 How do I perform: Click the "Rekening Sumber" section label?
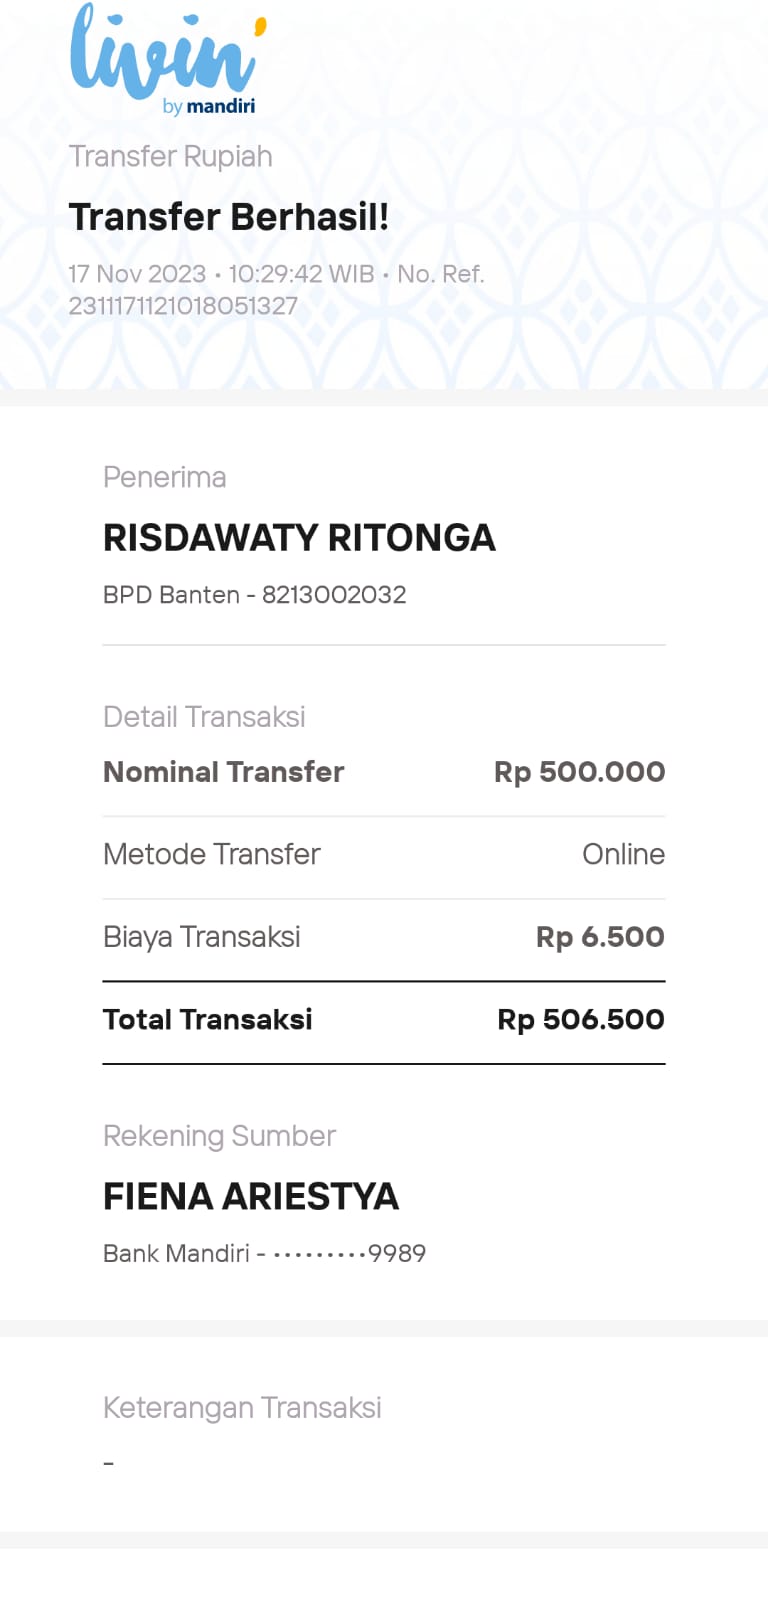click(219, 1136)
